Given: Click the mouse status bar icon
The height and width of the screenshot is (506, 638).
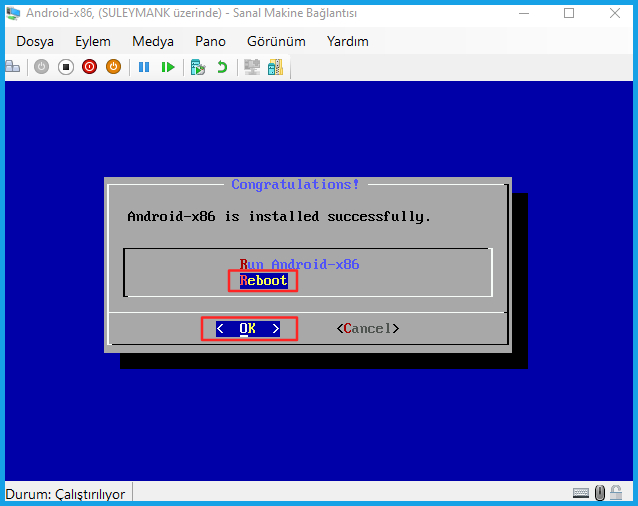Looking at the screenshot, I should coord(600,493).
